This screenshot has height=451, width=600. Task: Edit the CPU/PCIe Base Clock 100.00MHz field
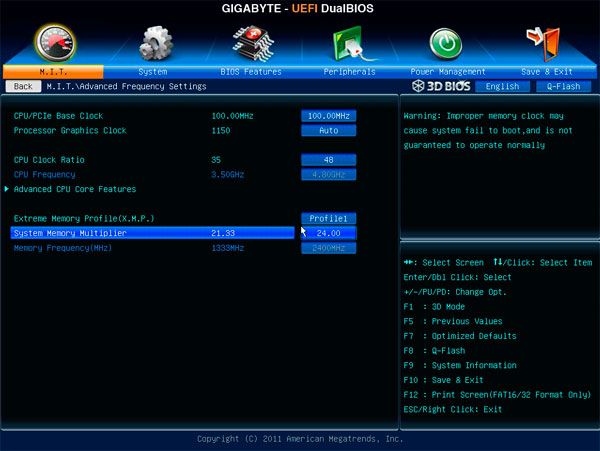[x=328, y=116]
